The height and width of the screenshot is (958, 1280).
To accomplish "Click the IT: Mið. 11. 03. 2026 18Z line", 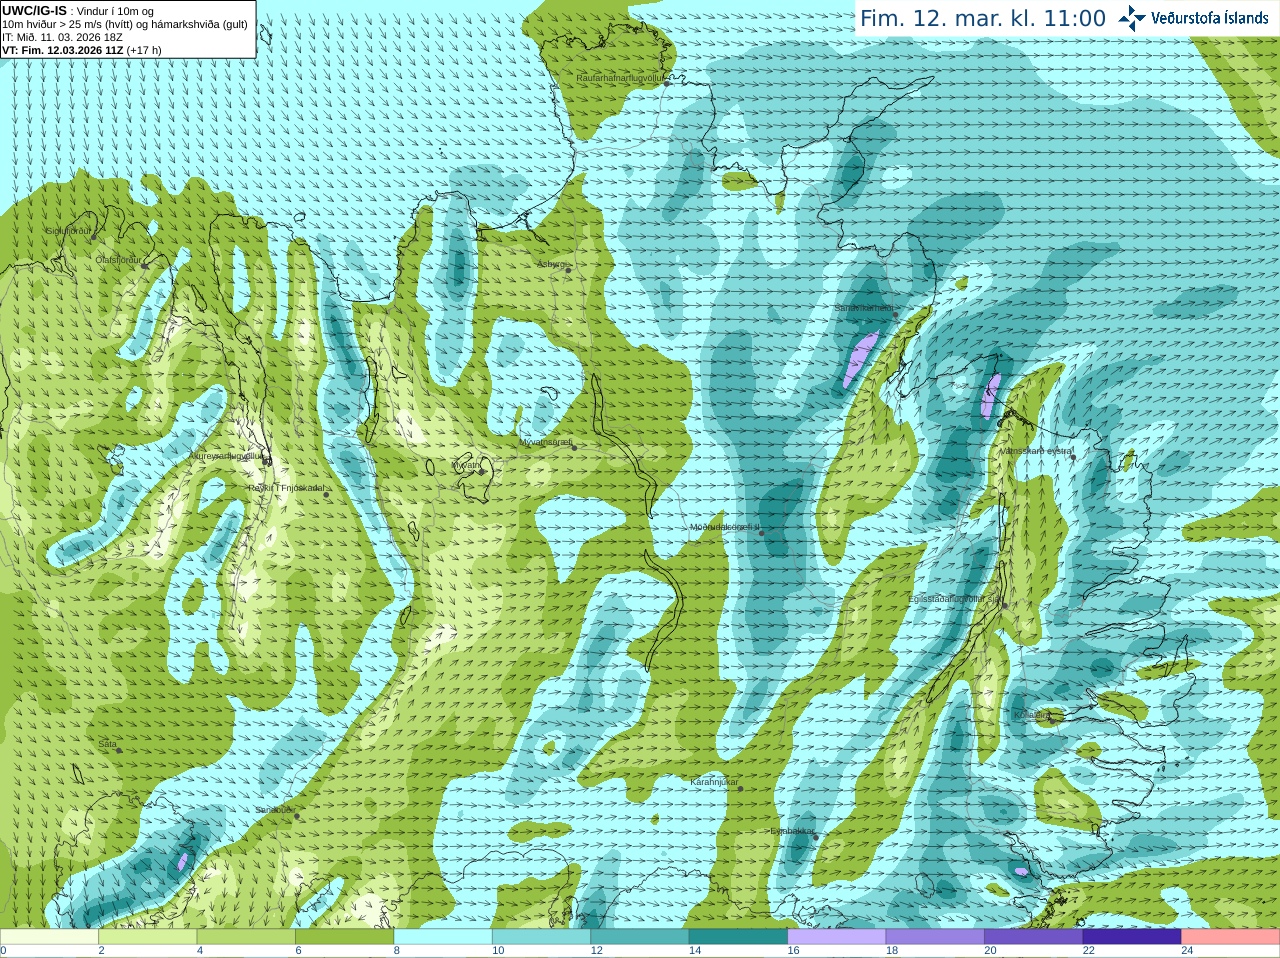I will tap(62, 37).
